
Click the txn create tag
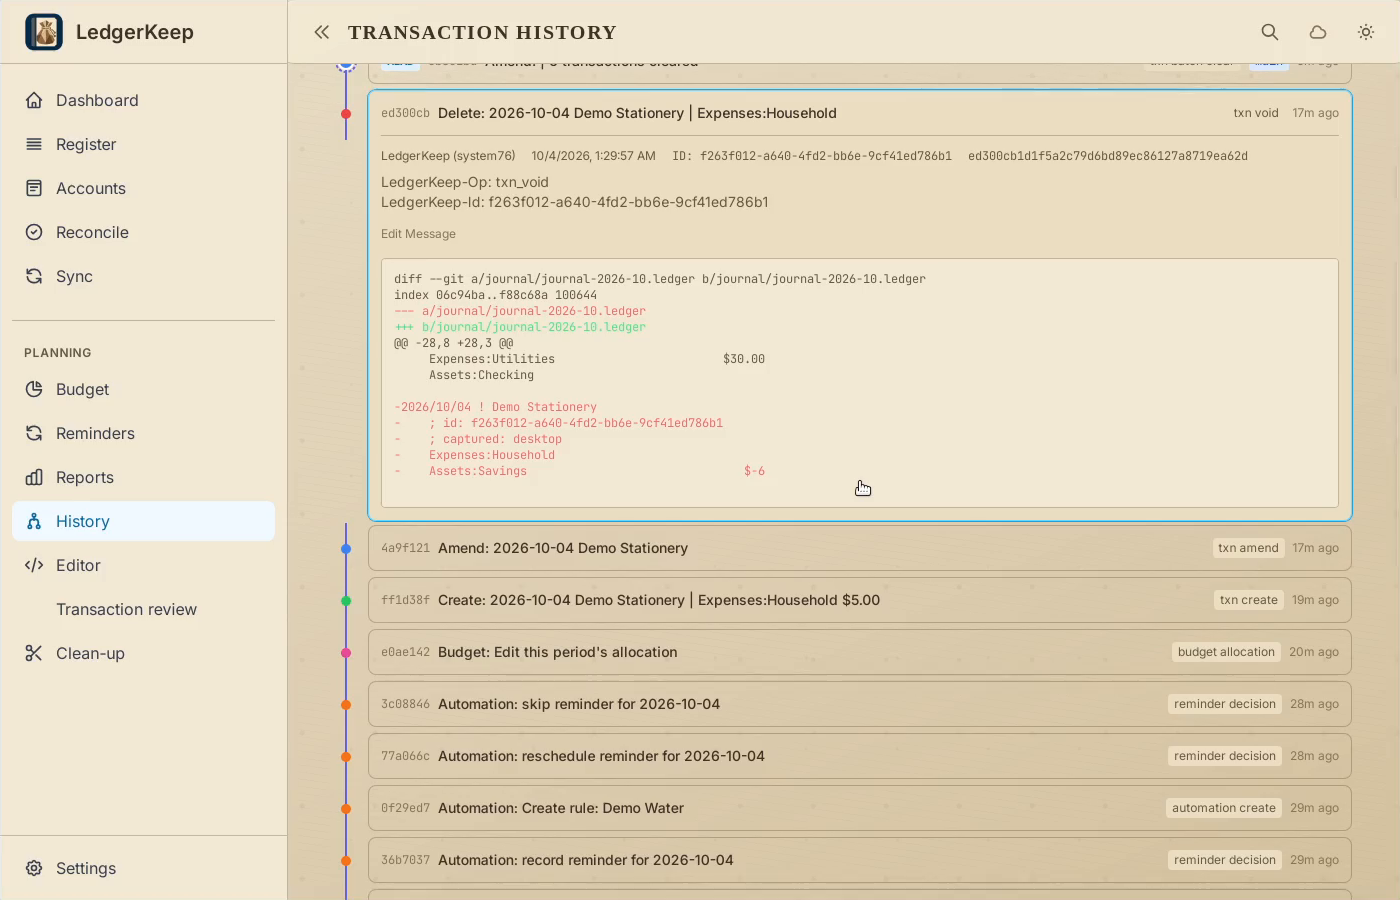pyautogui.click(x=1248, y=600)
